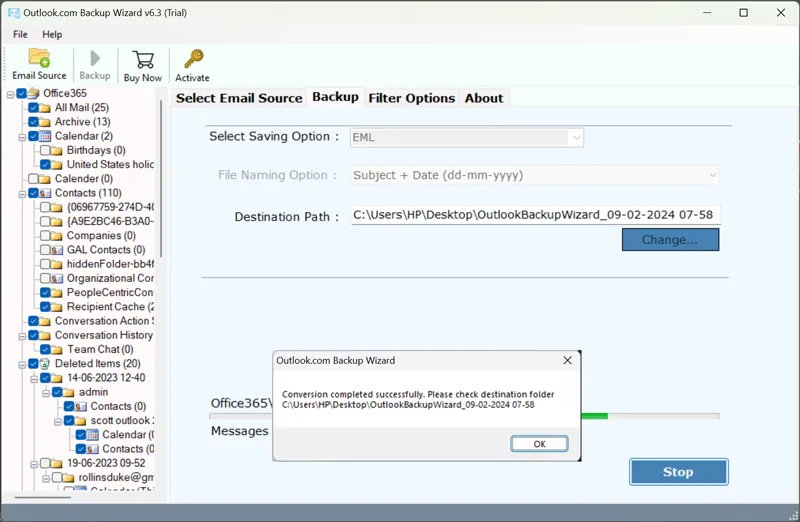Switch to the Filter Options tab
Screen dimensions: 800x522
411,98
